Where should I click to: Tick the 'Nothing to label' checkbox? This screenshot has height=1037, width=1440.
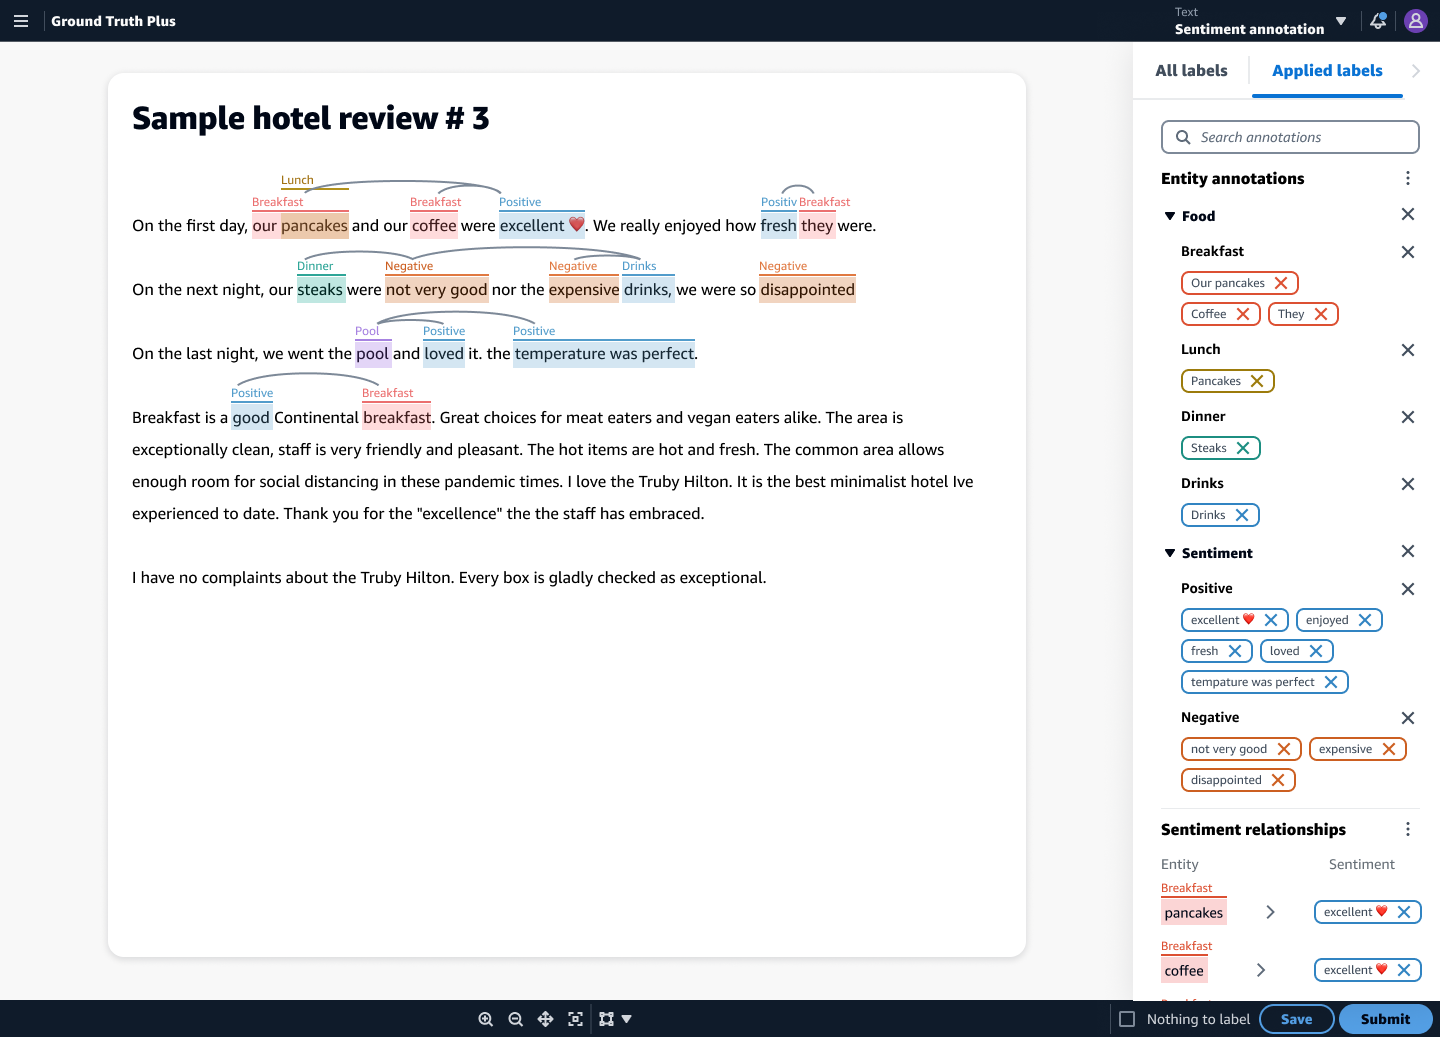pos(1127,1019)
